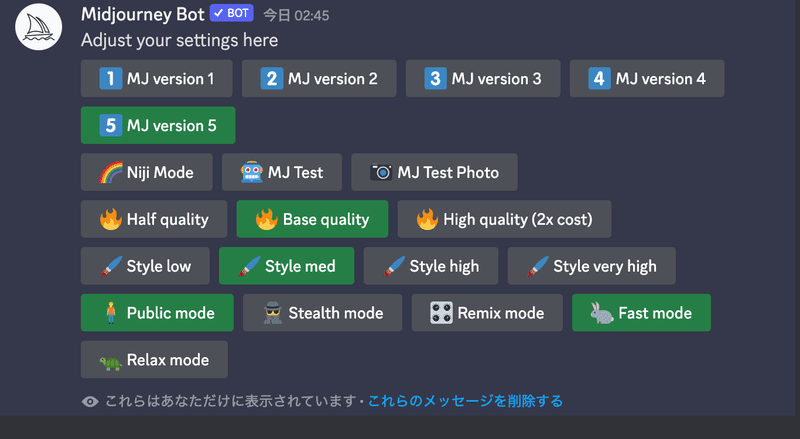The height and width of the screenshot is (439, 800).
Task: Click the number 1 icon on MJ version 1
Action: pyautogui.click(x=111, y=79)
